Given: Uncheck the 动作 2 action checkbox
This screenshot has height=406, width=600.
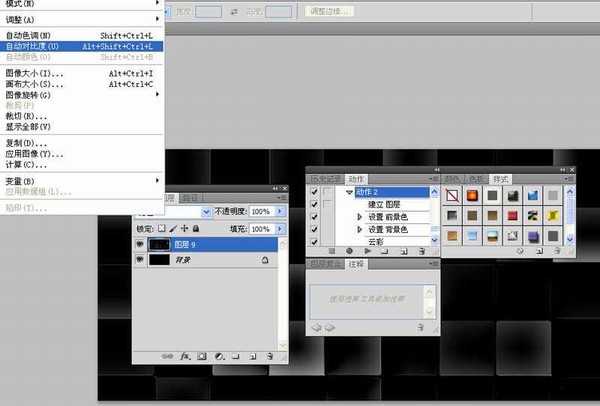Looking at the screenshot, I should [x=314, y=191].
